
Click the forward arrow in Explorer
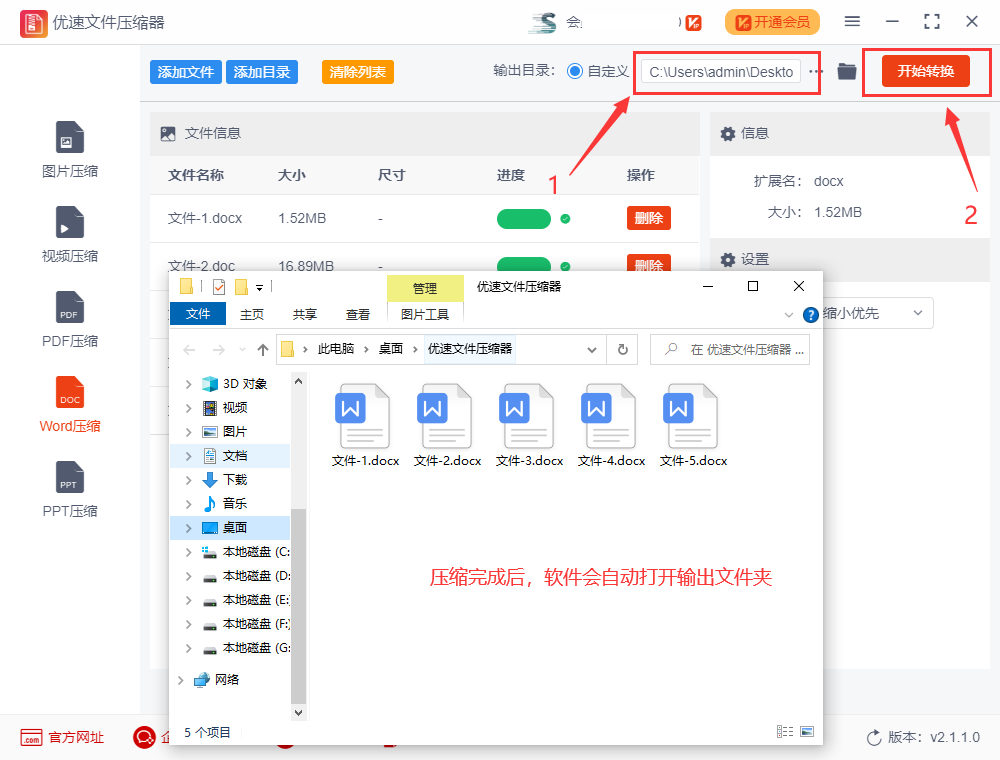219,349
